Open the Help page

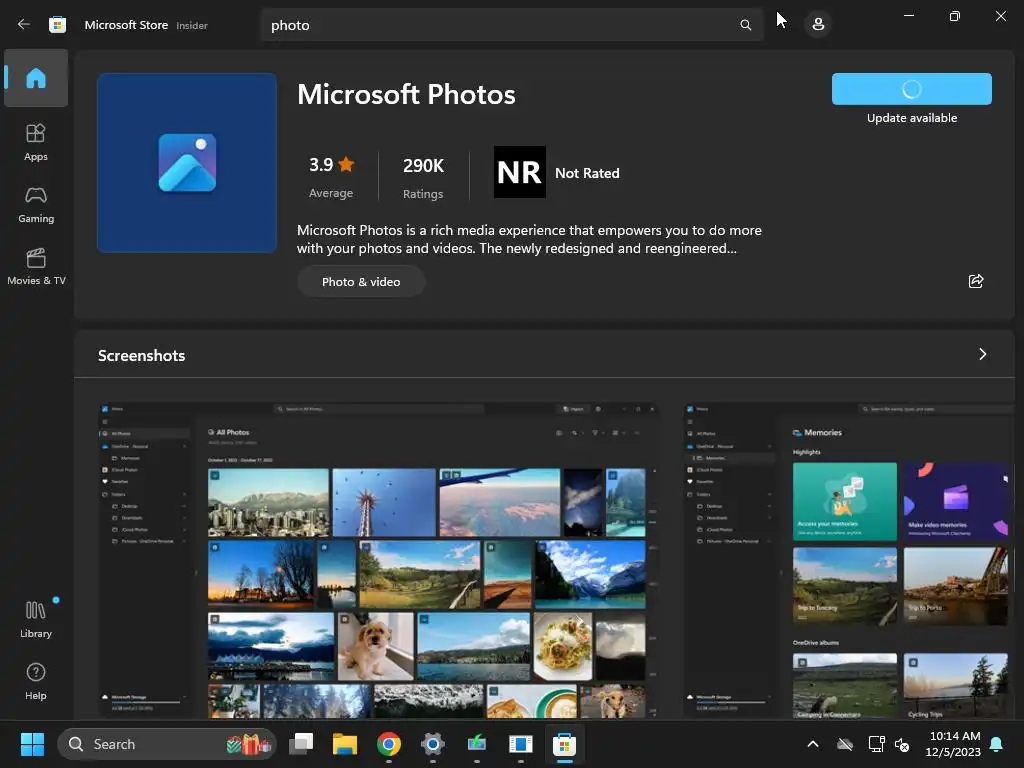(36, 681)
